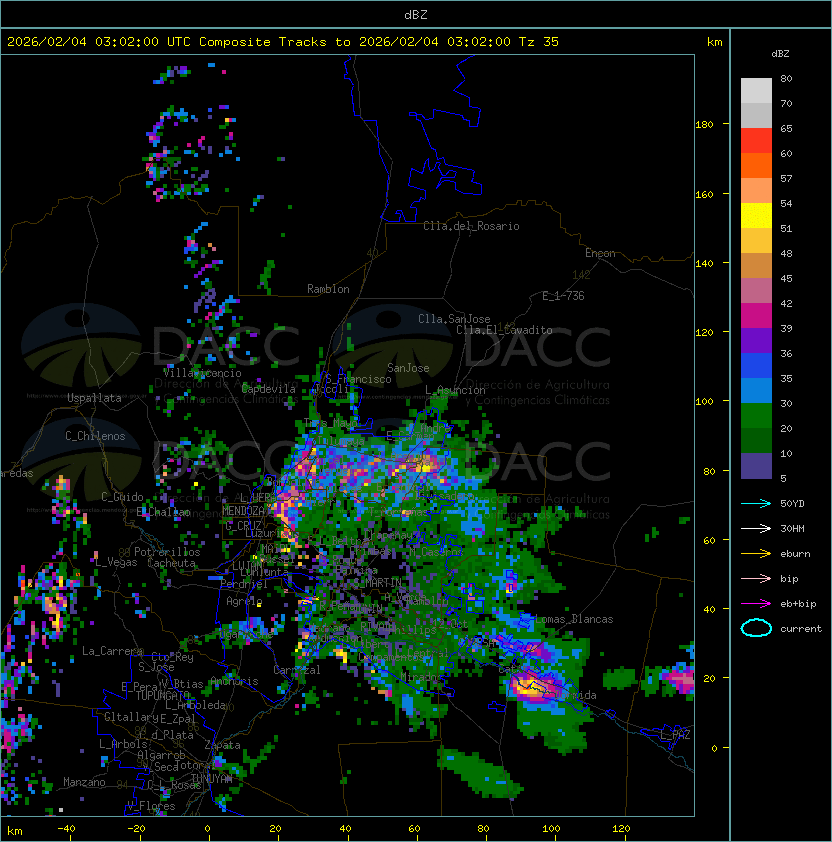Click the 'dBZ' heading above the color scale

780,54
